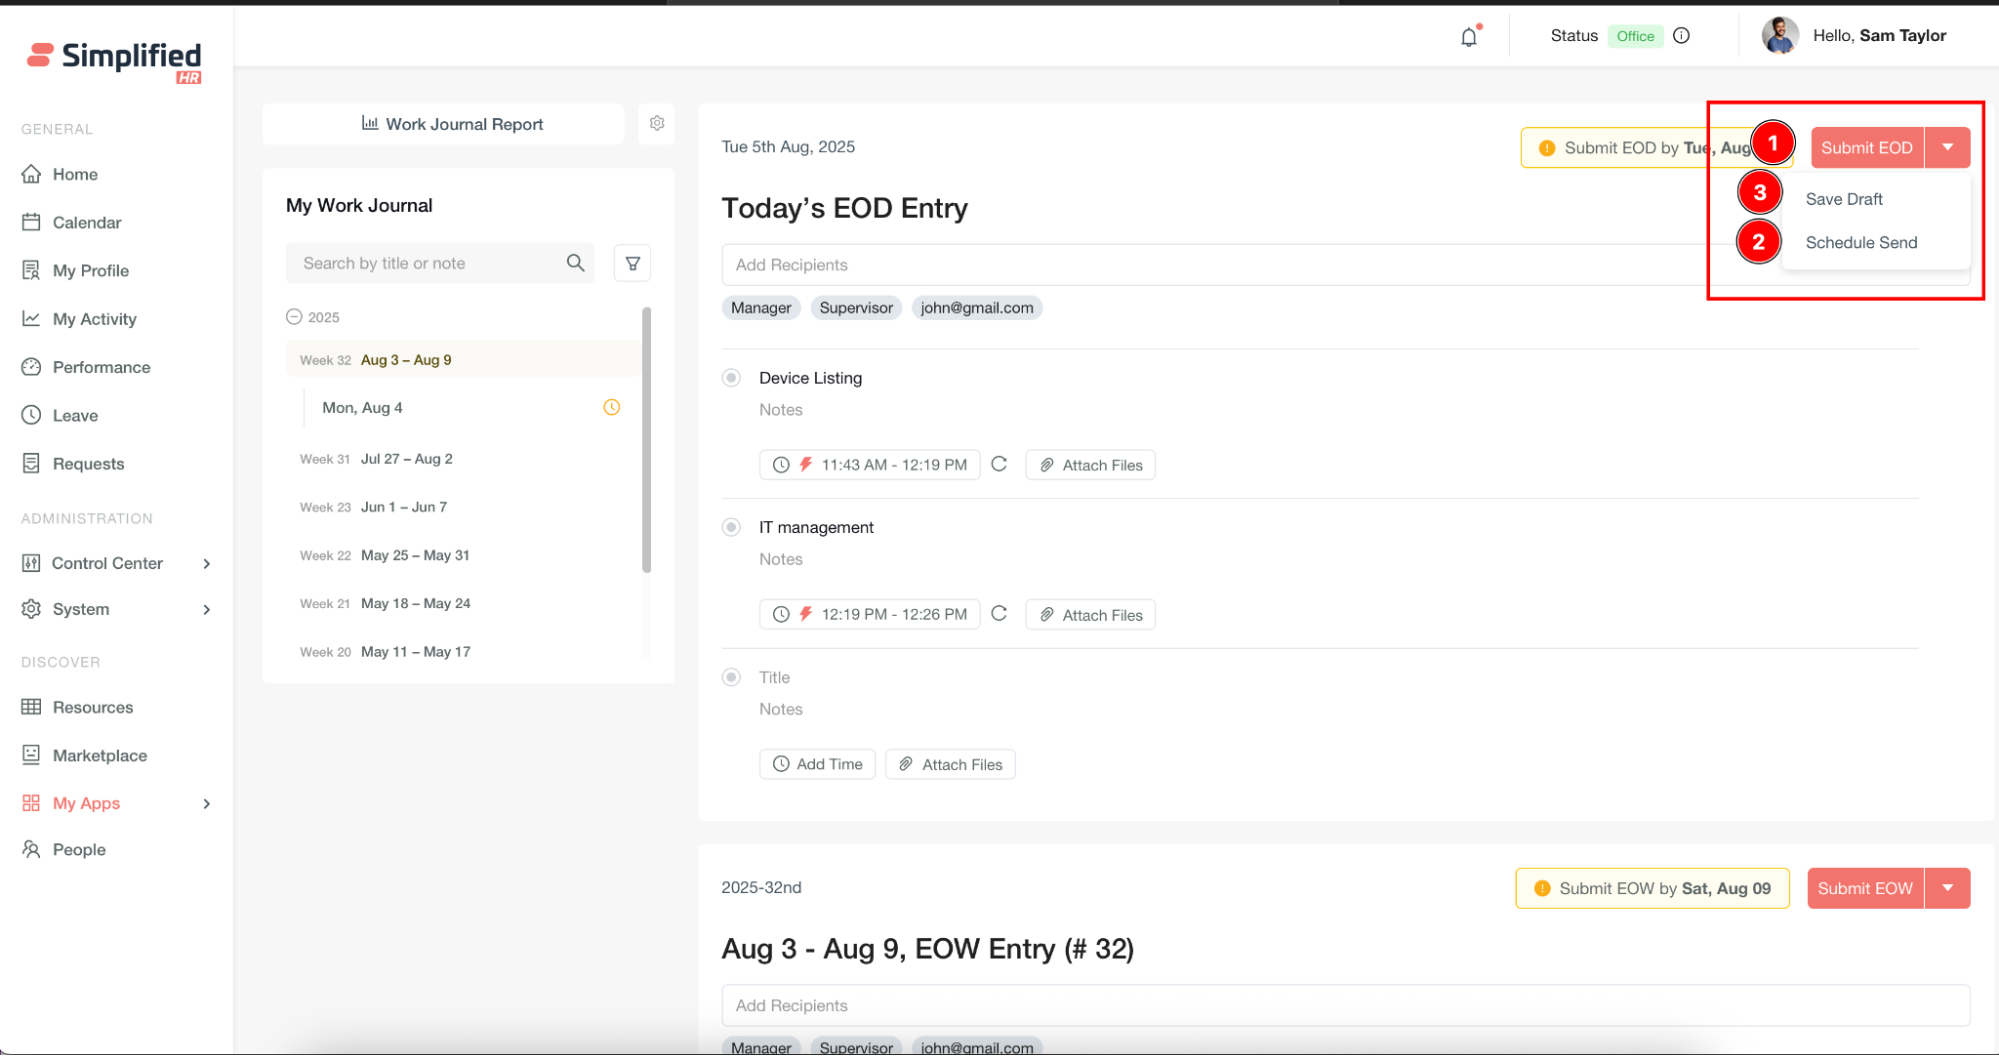Image resolution: width=1999 pixels, height=1056 pixels.
Task: Expand the Submit EOW dropdown arrow
Action: pyautogui.click(x=1947, y=888)
